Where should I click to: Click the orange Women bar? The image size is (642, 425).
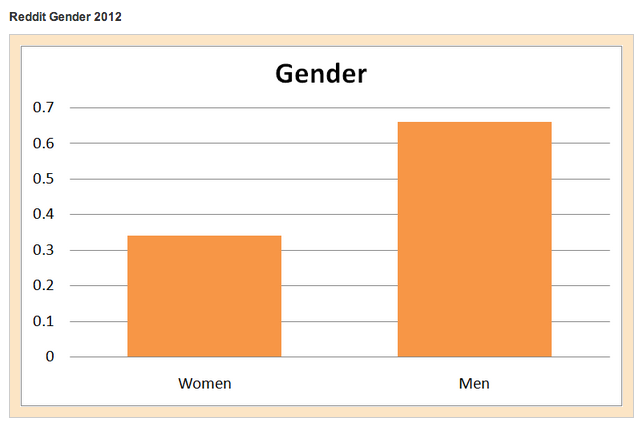tap(204, 296)
